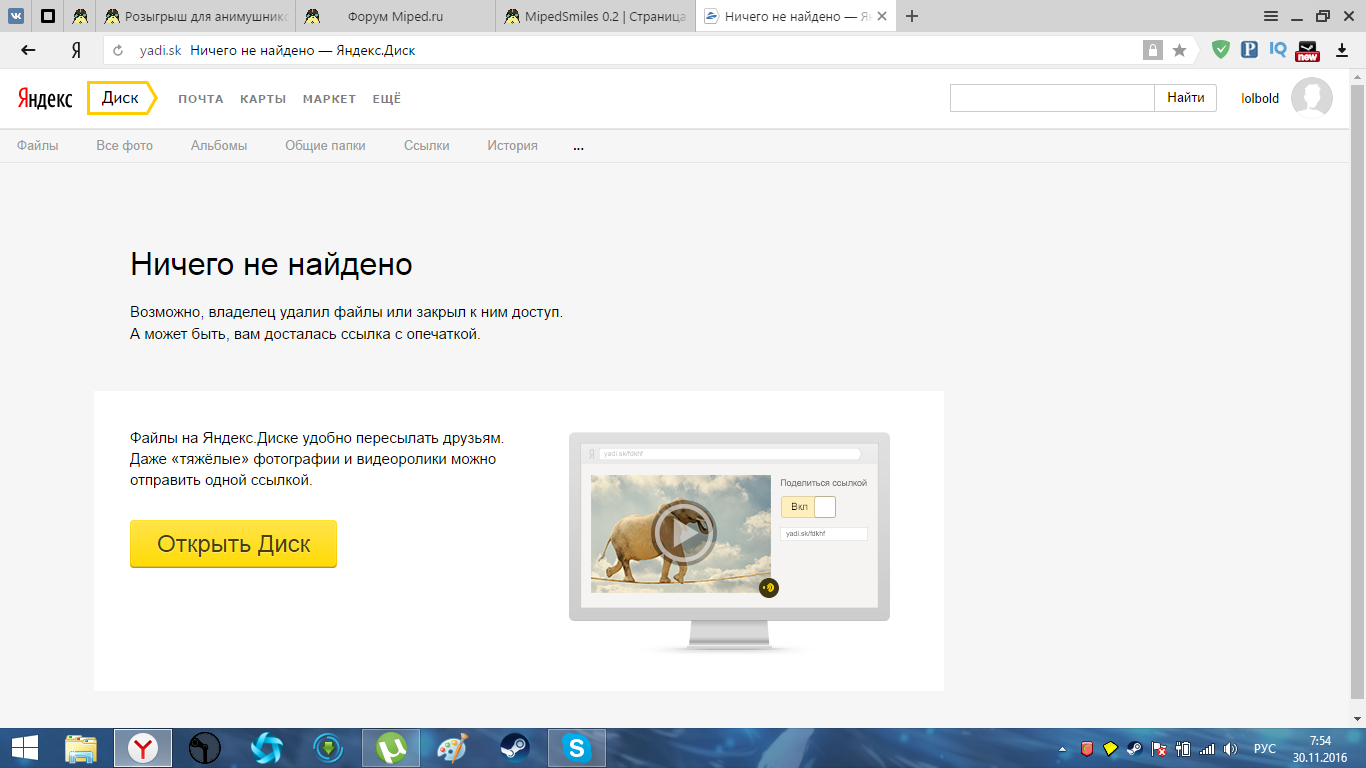Click the yellow tag tray icon
Screen dimensions: 1366x768
[1110, 748]
